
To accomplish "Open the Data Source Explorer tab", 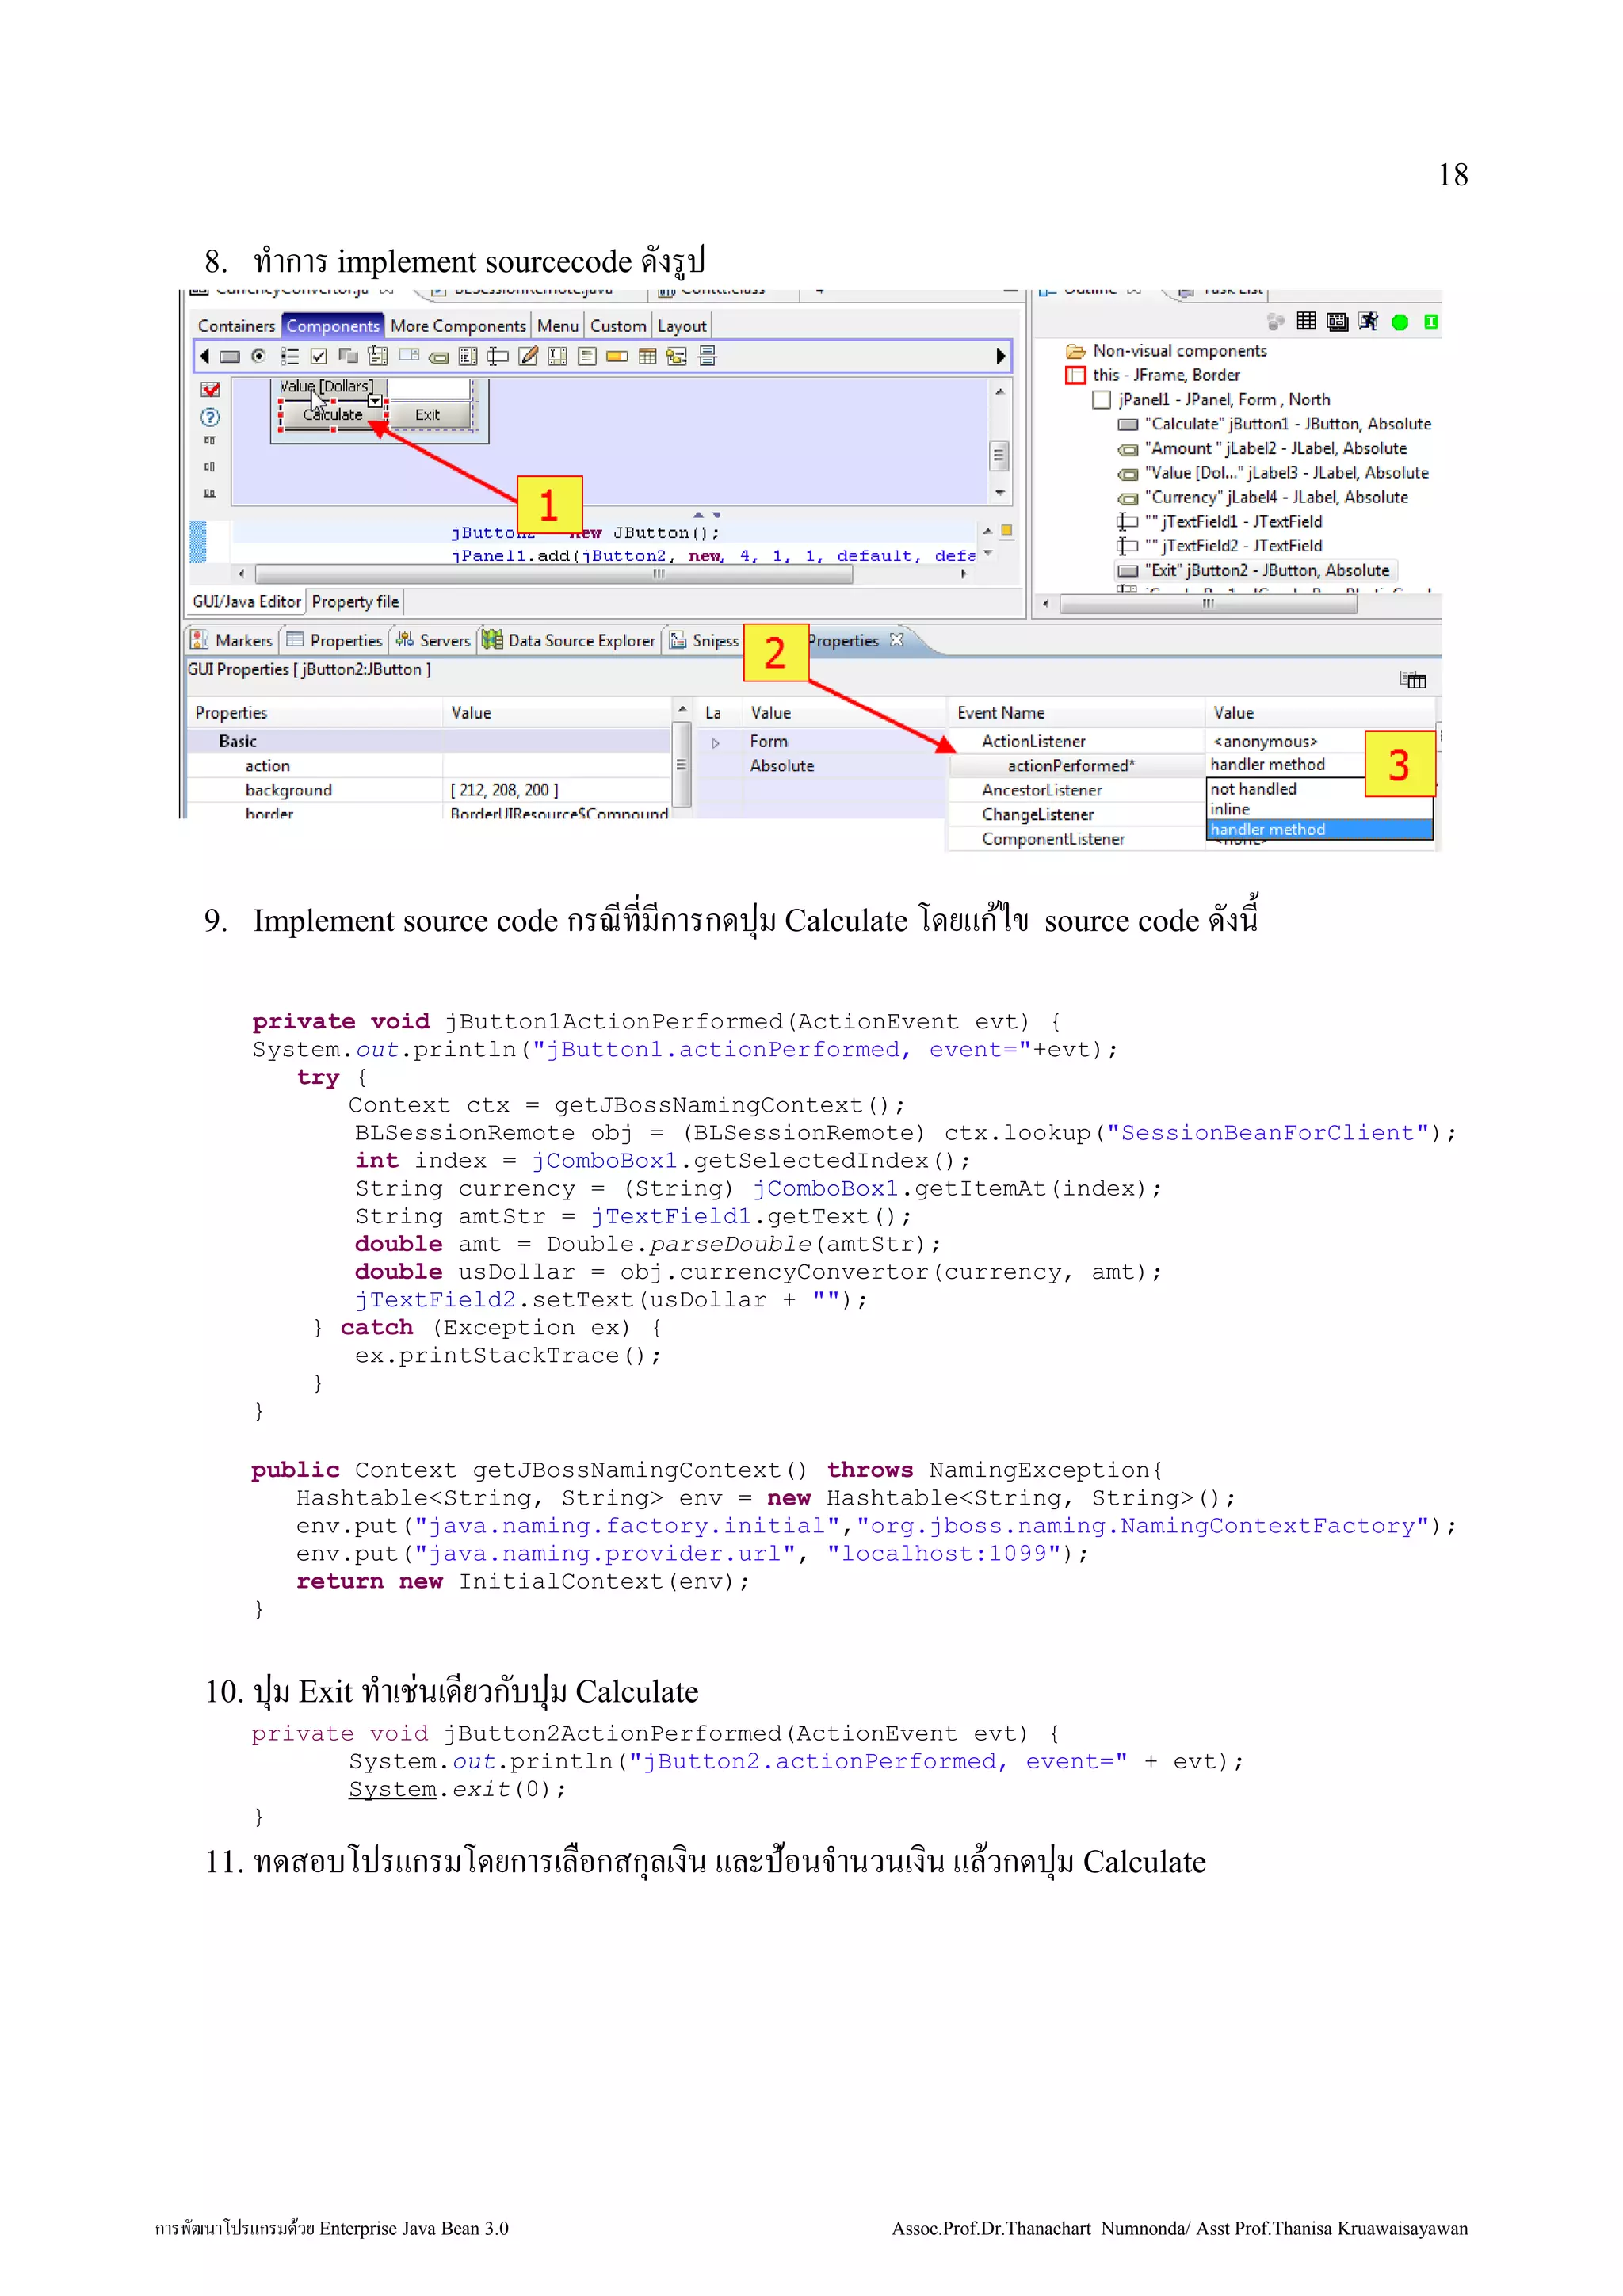I will (570, 640).
